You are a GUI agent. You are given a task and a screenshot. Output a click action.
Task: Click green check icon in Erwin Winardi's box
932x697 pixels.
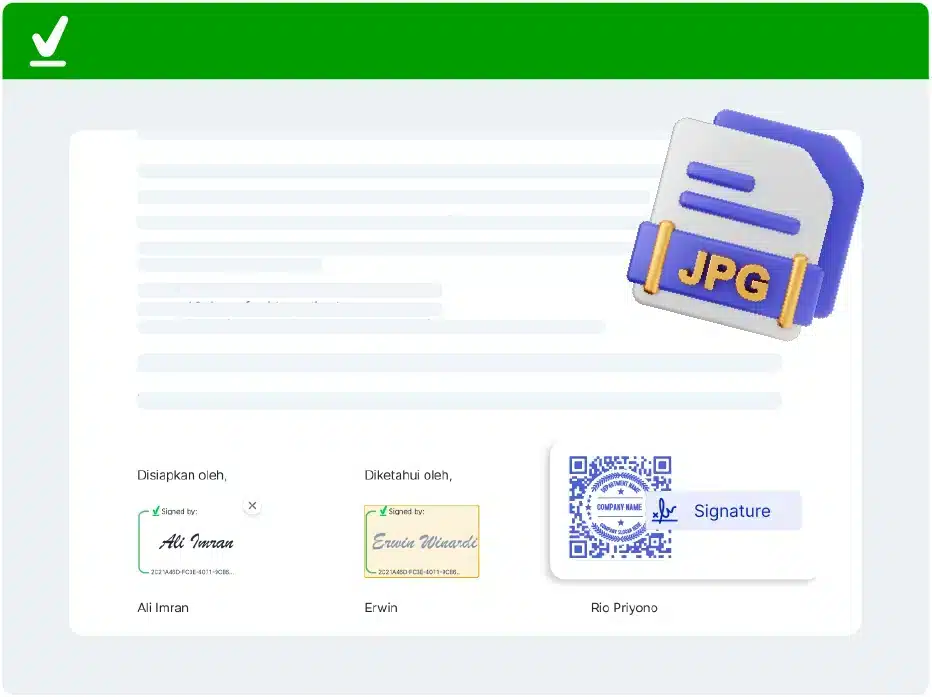coord(383,511)
